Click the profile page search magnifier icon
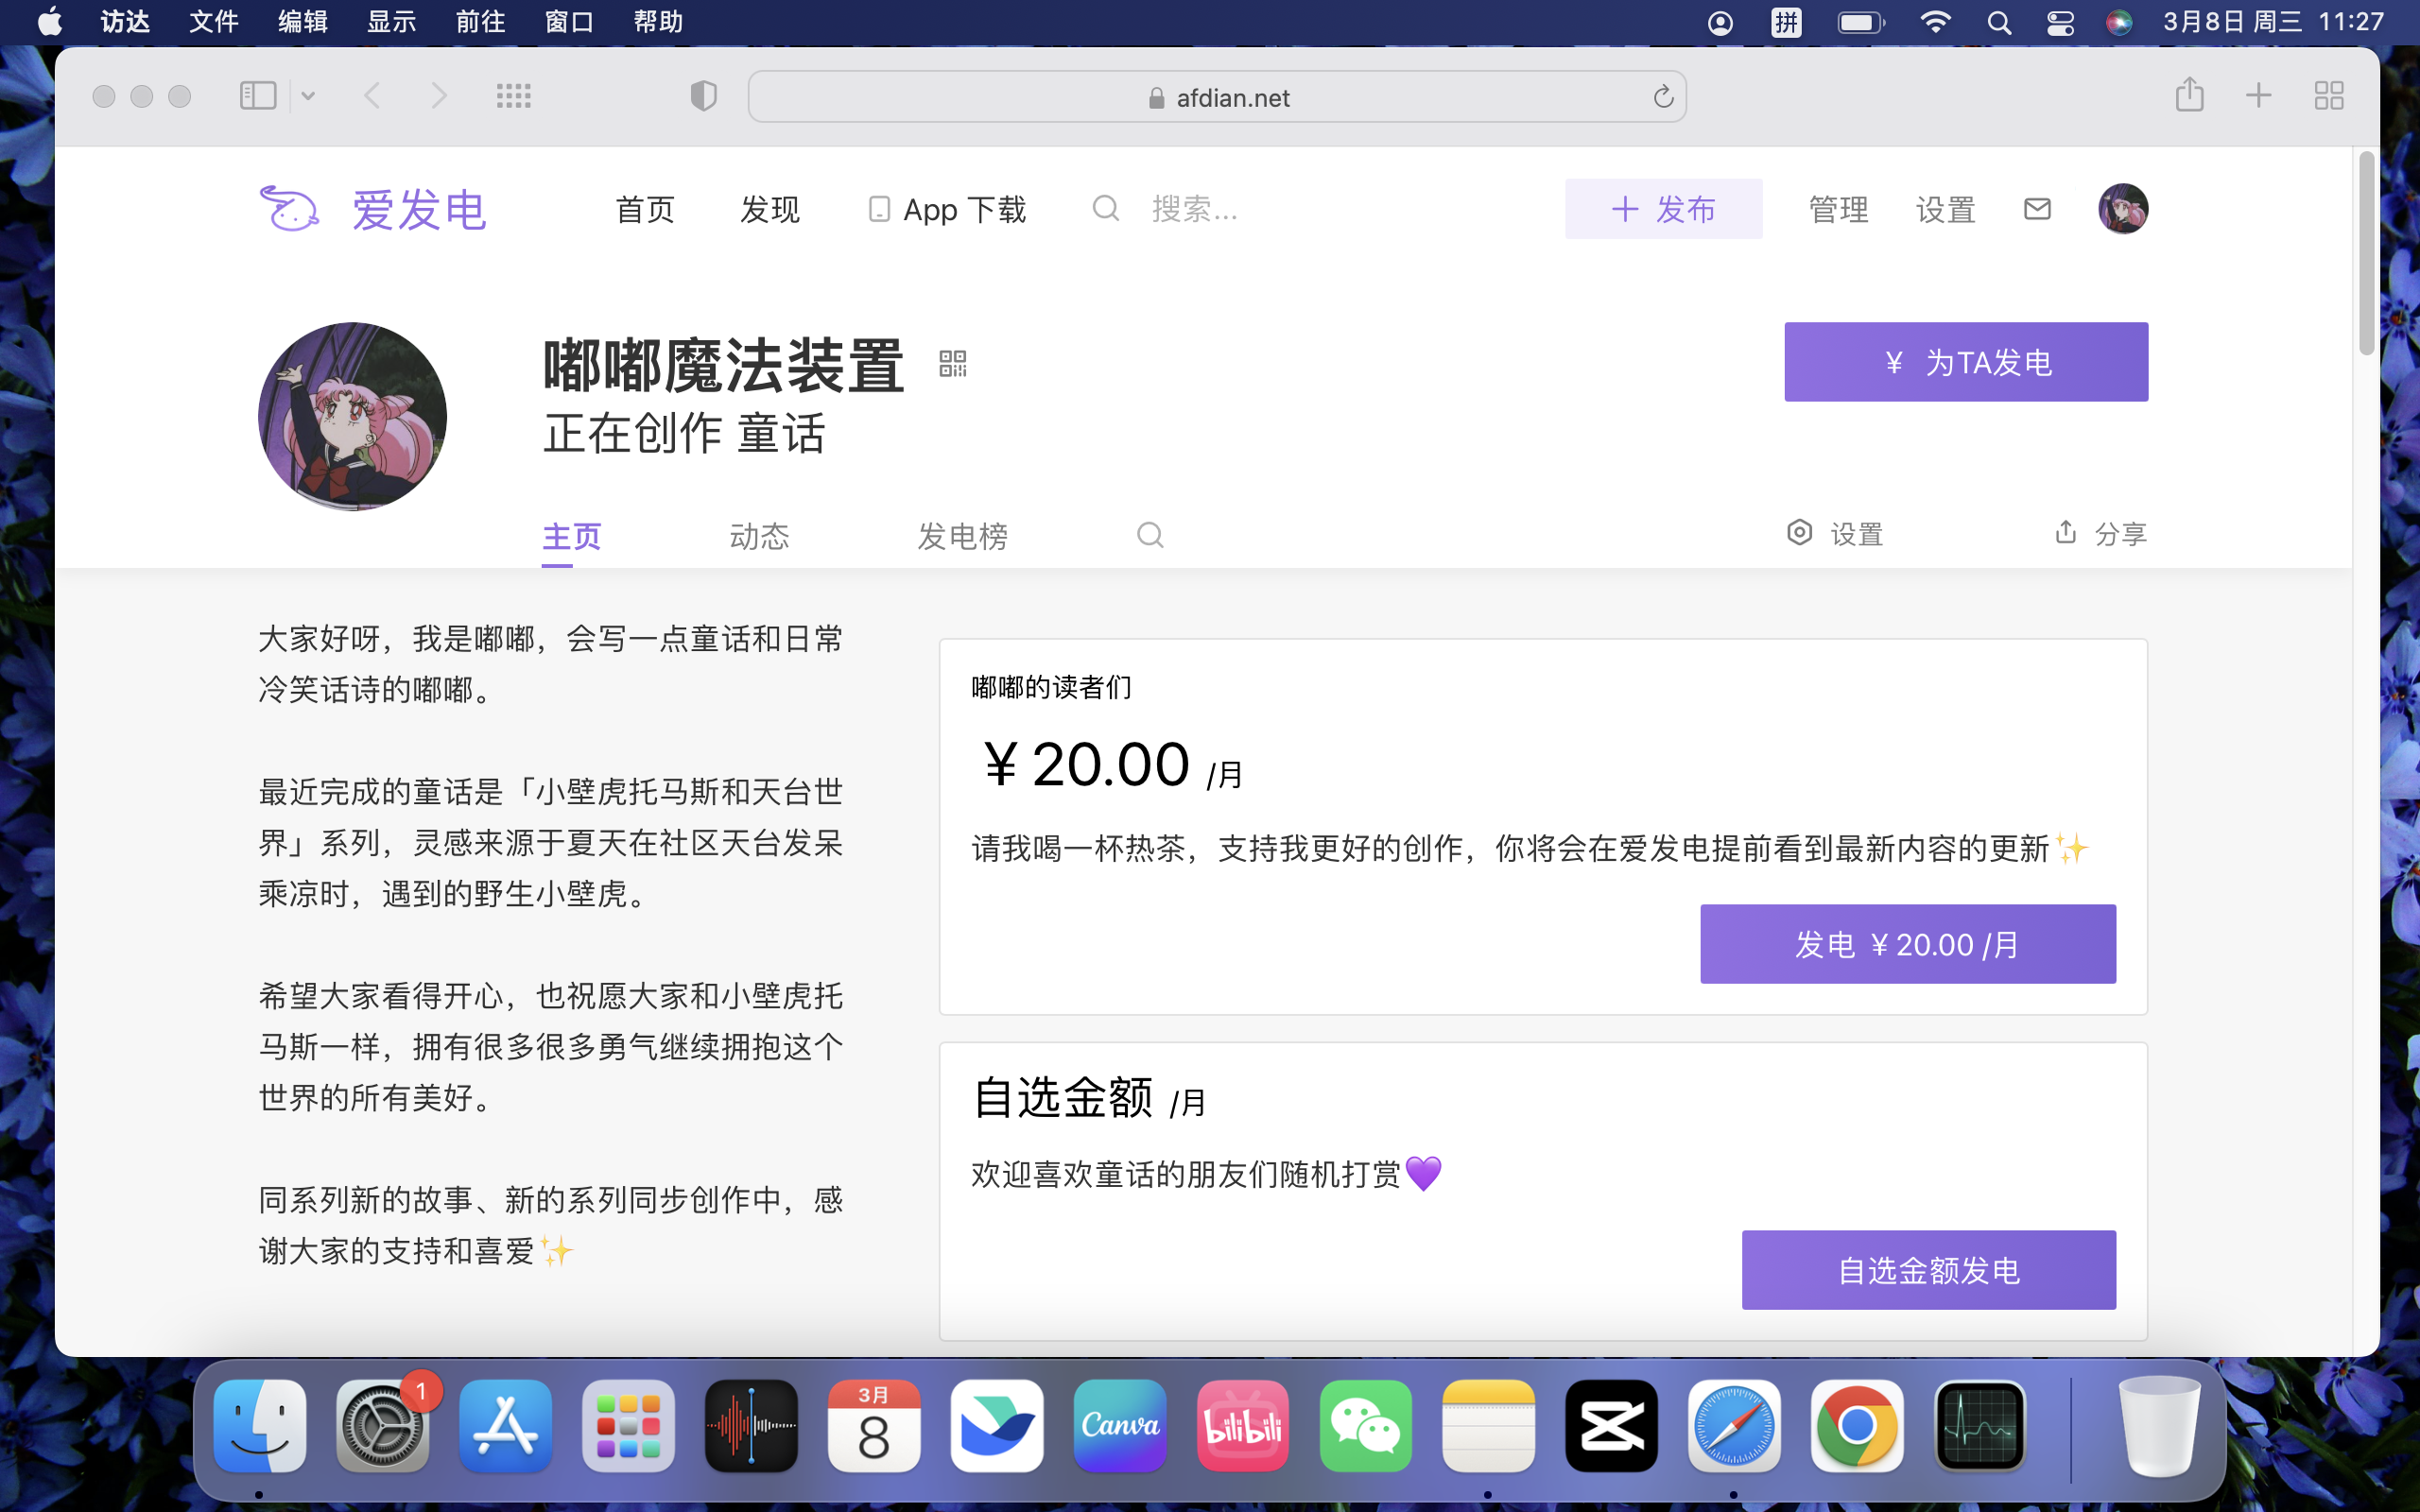Screen dimensions: 2420x1512 tap(1150, 535)
